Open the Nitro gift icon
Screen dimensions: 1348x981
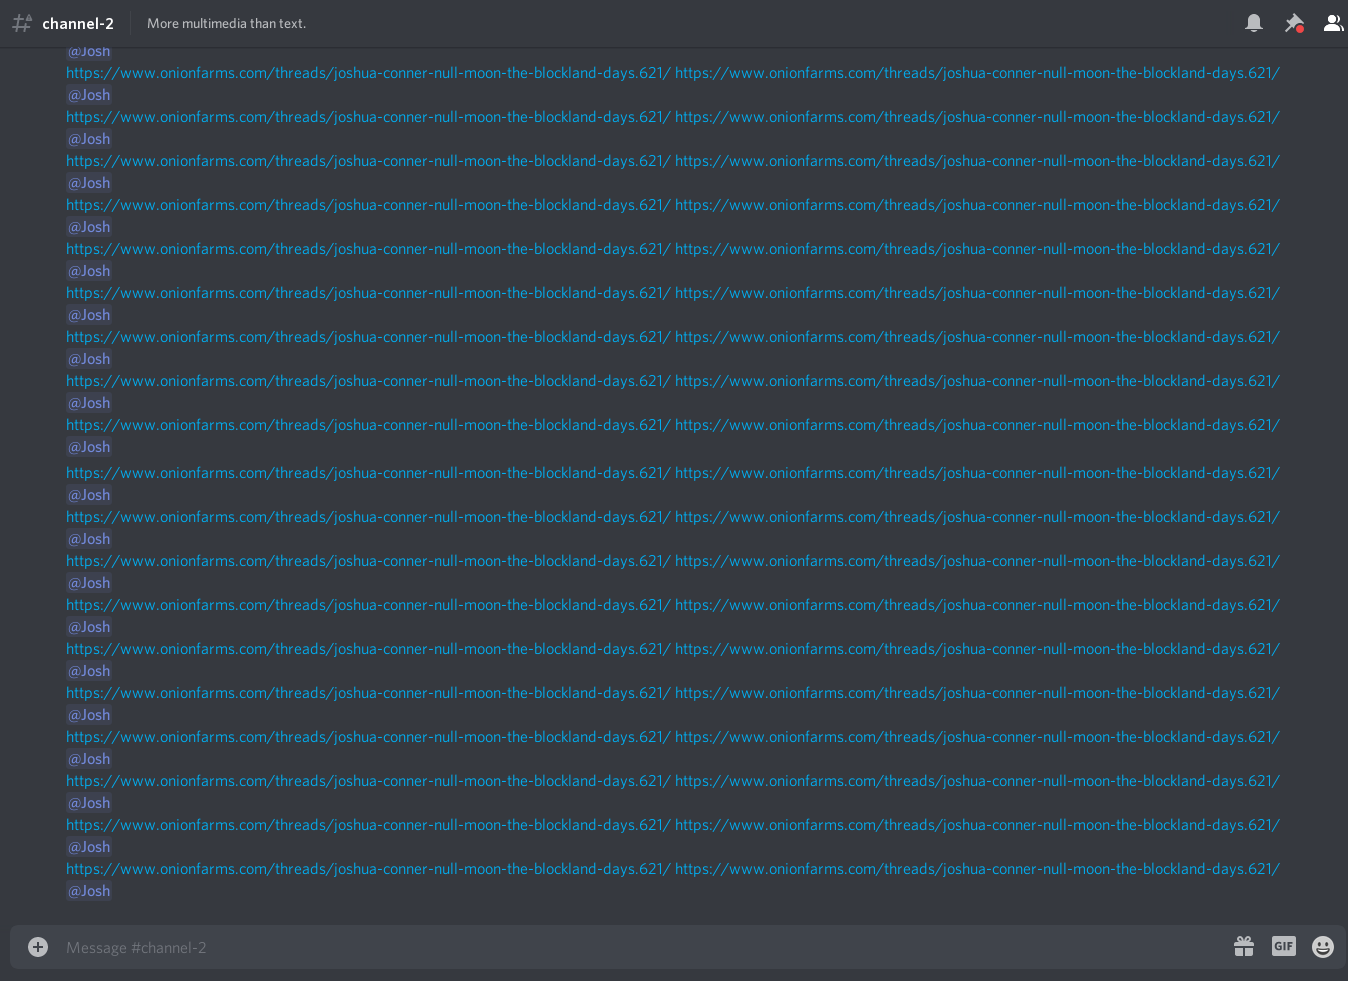[x=1244, y=946]
